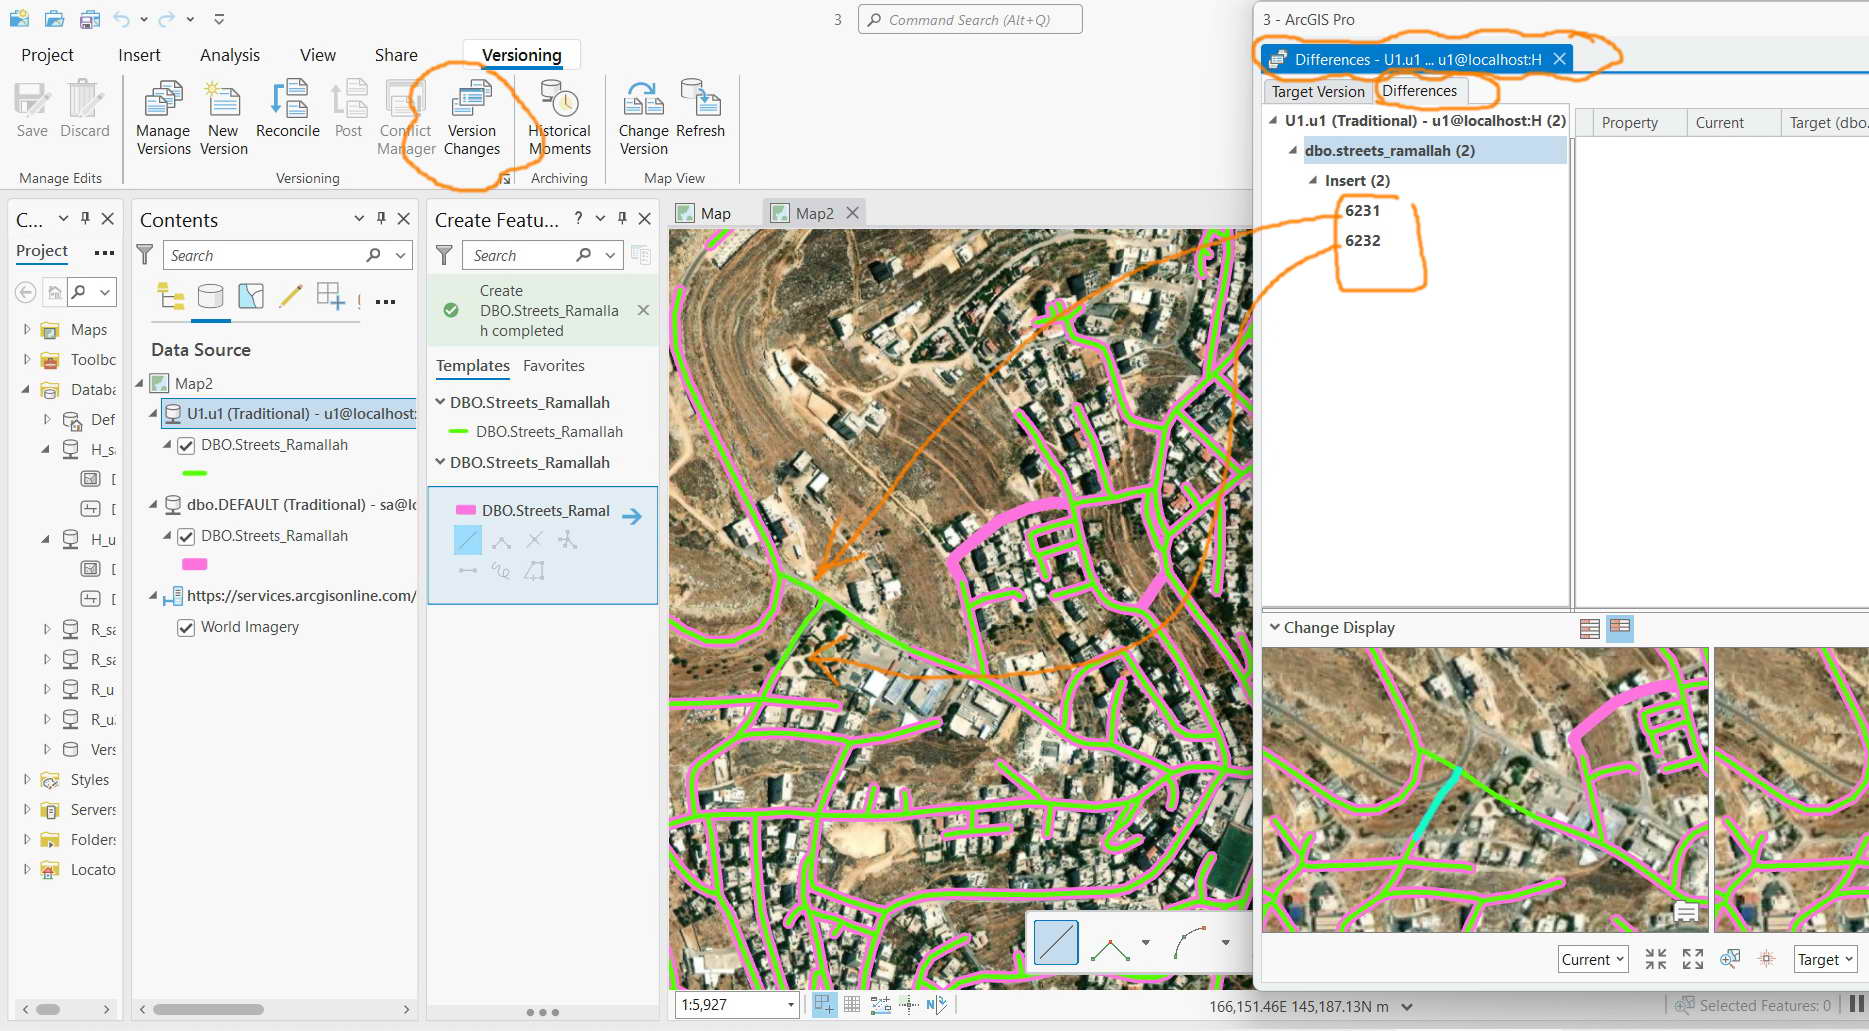Select List By Snapping icon
This screenshot has width=1869, height=1031.
point(330,296)
